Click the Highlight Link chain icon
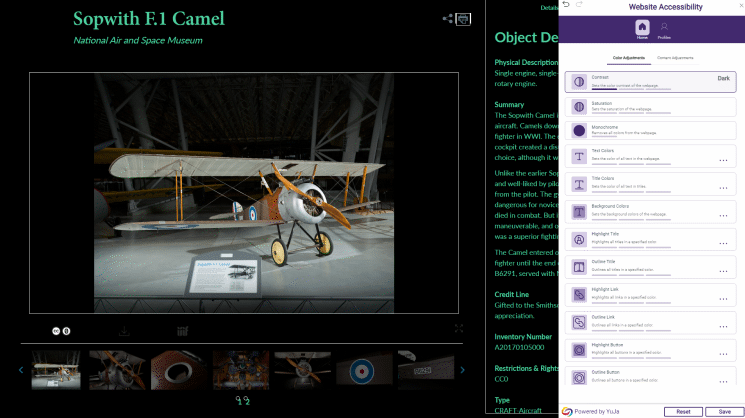Viewport: 745px width, 418px height. tap(579, 295)
